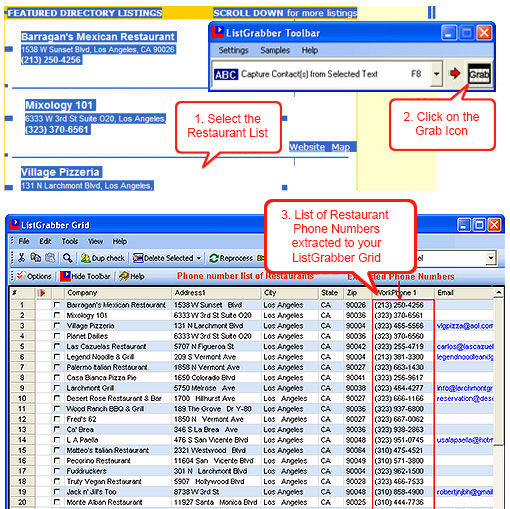Screen dimensions: 510x509
Task: Click the Copy icon in grid toolbar
Action: (36, 258)
